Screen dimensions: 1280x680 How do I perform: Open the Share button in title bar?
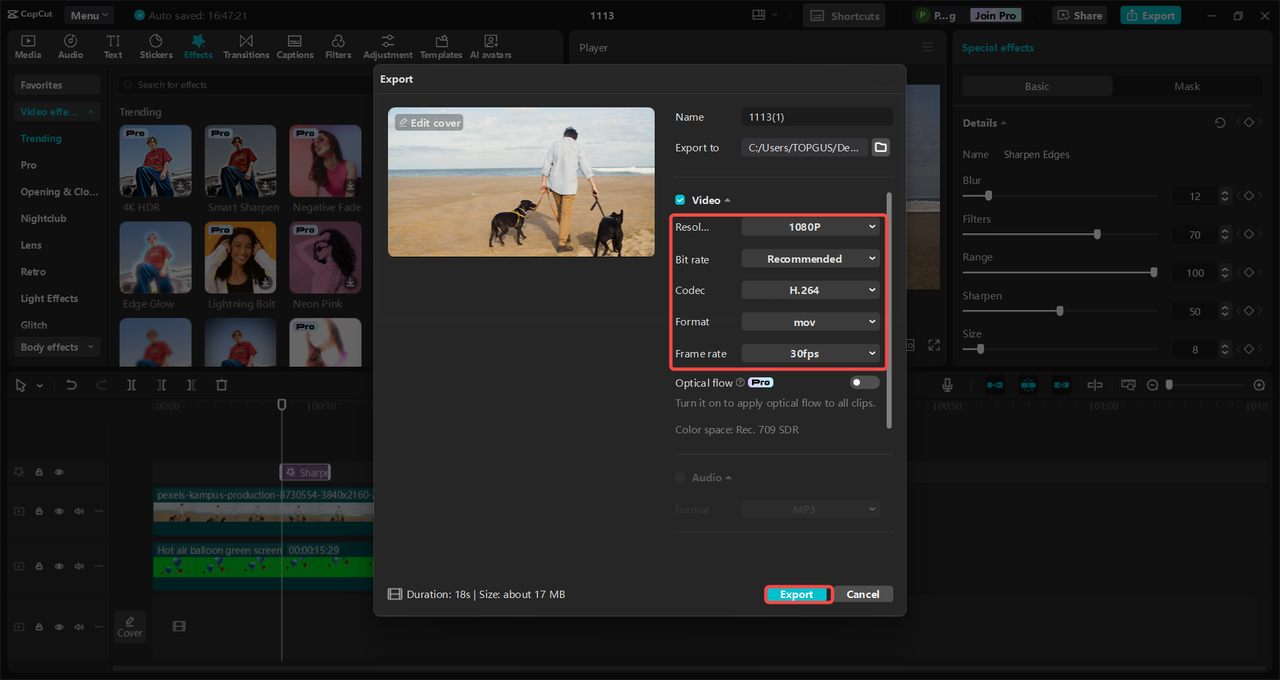1079,15
